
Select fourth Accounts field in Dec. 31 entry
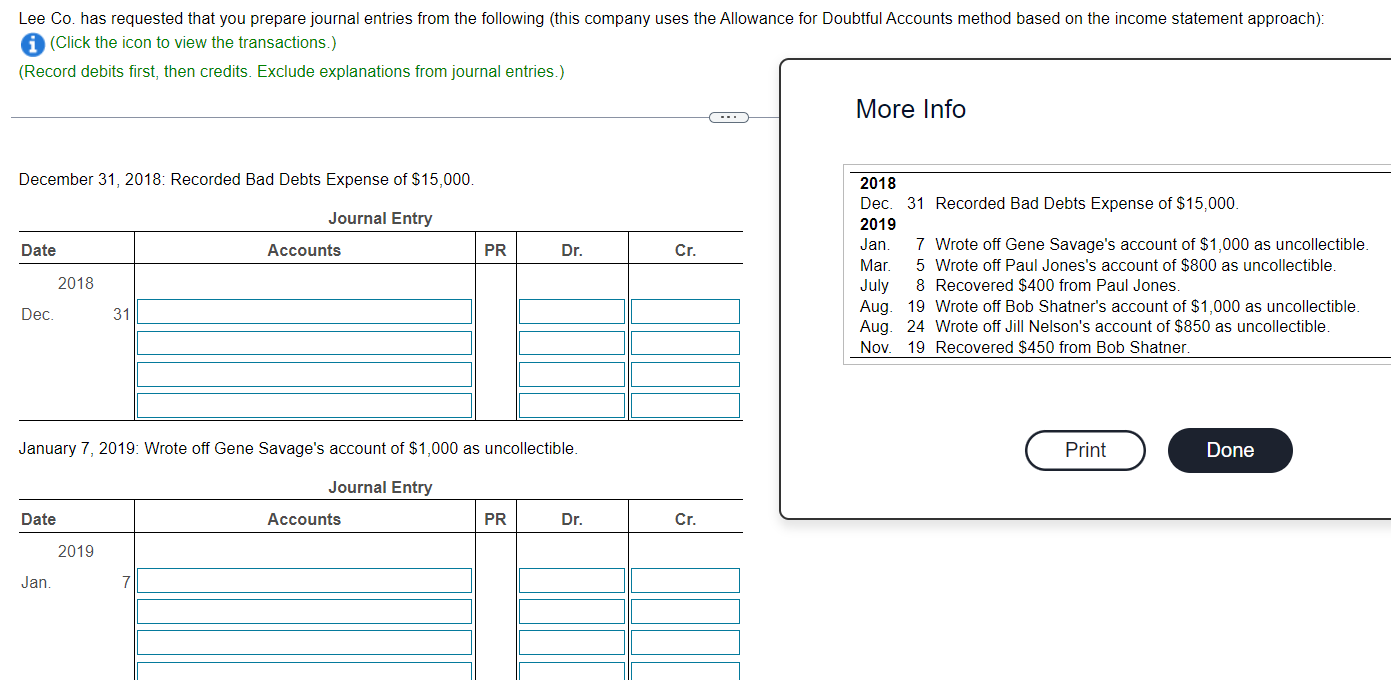tap(304, 405)
